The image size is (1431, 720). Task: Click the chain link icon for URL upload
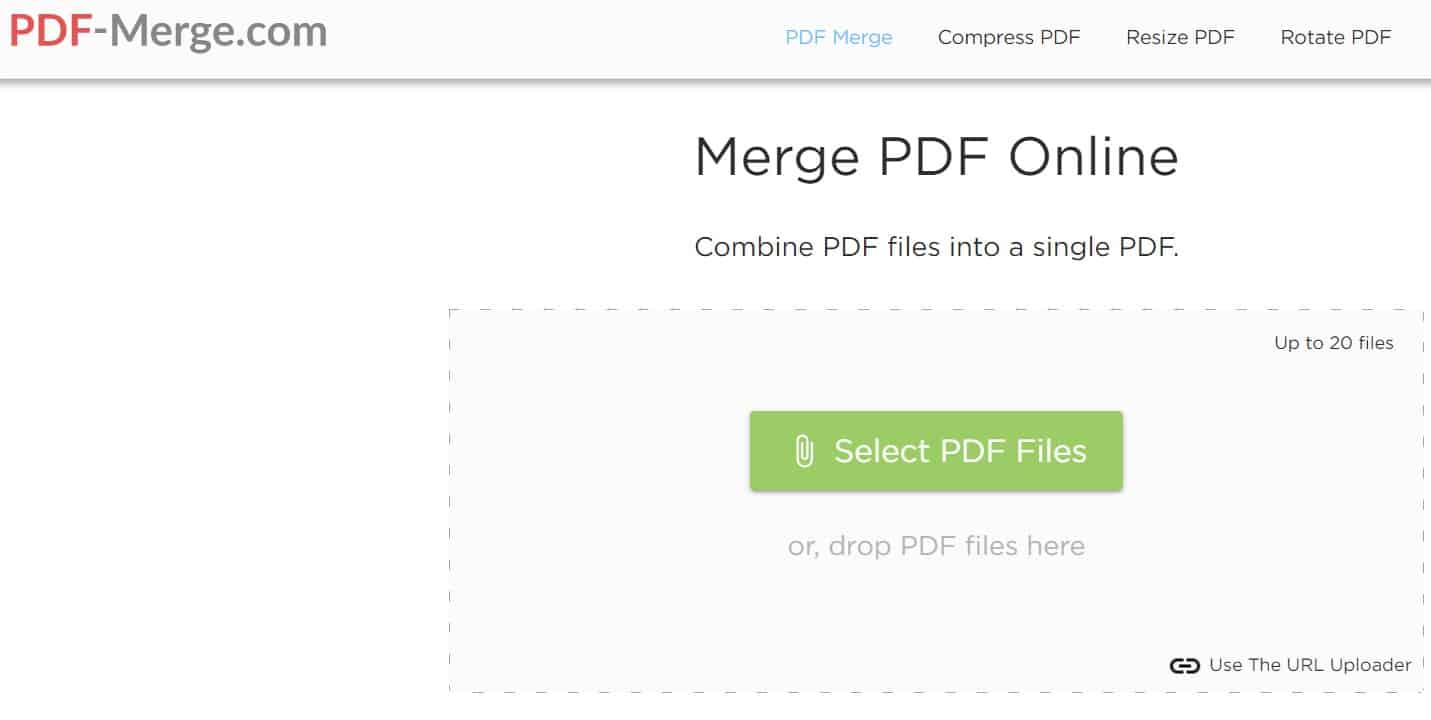pos(1184,666)
